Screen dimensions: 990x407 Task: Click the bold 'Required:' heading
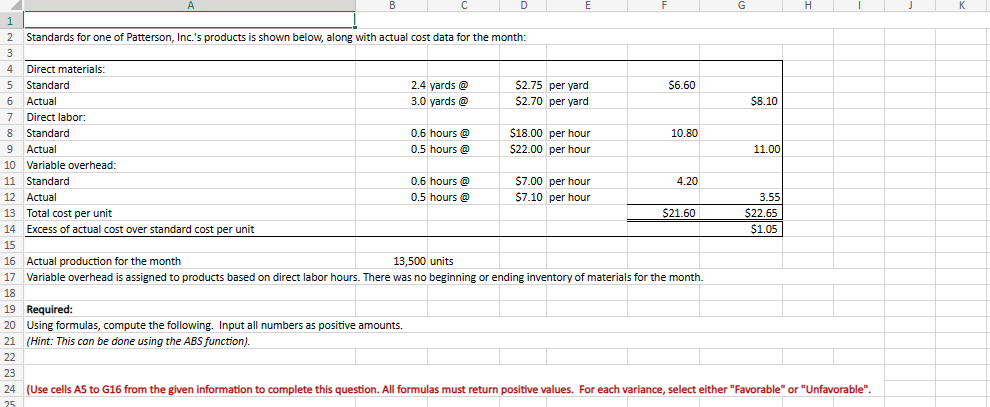click(x=49, y=309)
